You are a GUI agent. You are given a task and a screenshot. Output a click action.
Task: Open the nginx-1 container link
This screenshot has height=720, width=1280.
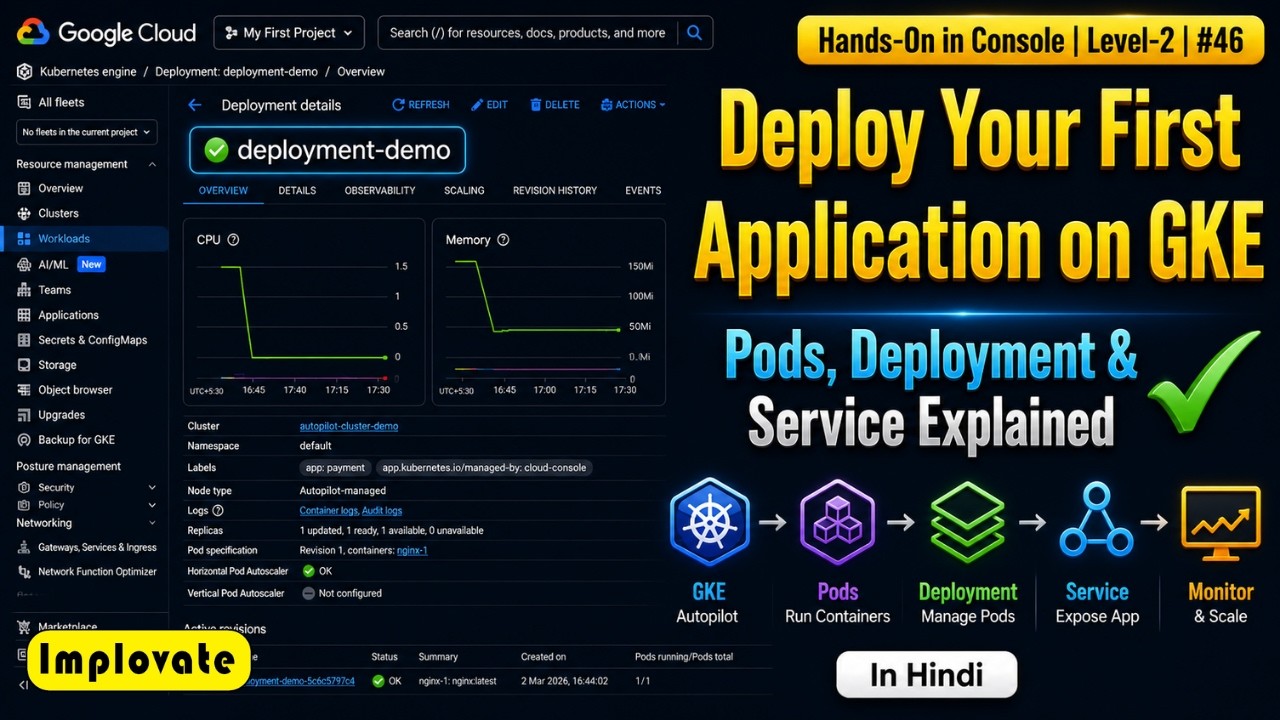[x=411, y=550]
